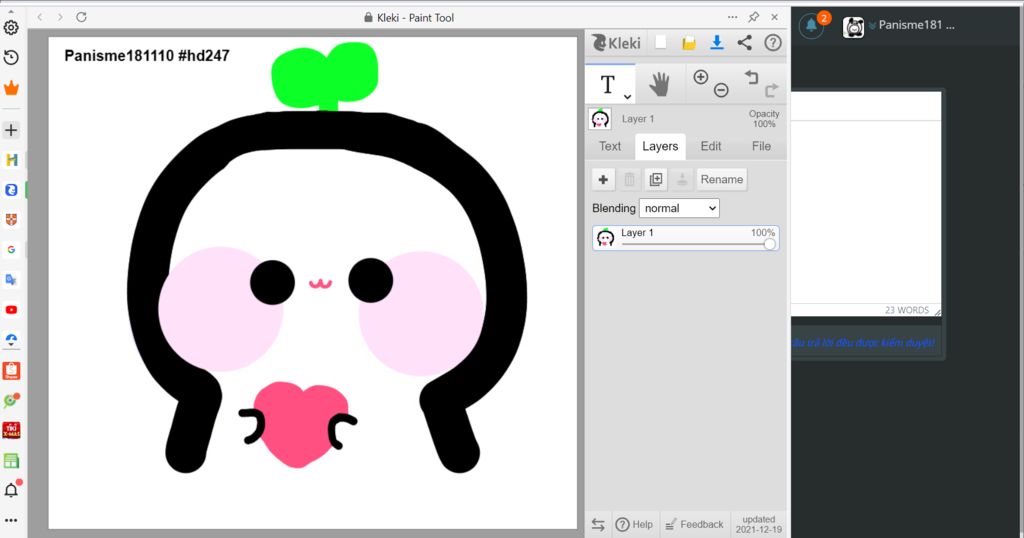Rename the selected layer
Screen dimensions: 1024x538
coord(722,180)
